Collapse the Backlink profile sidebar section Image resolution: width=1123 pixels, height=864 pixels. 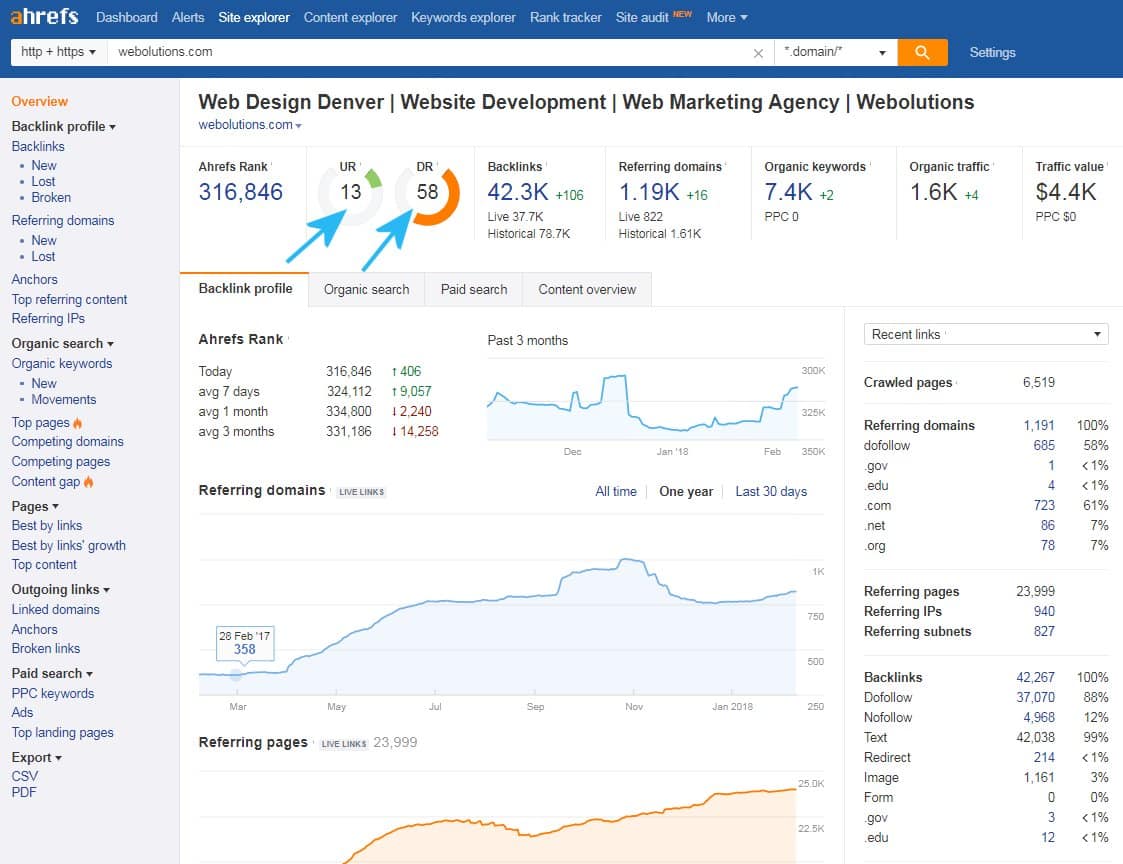coord(63,126)
